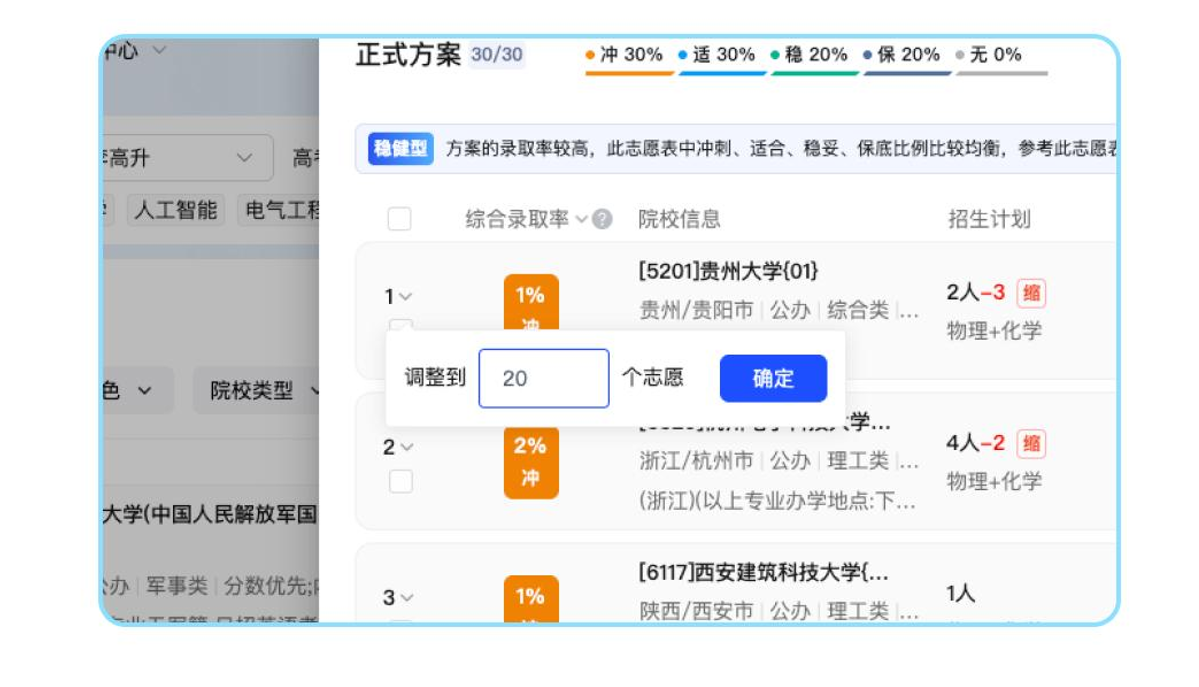Image resolution: width=1199 pixels, height=687 pixels.
Task: Click the blue 适 30% legend dot
Action: (682, 55)
